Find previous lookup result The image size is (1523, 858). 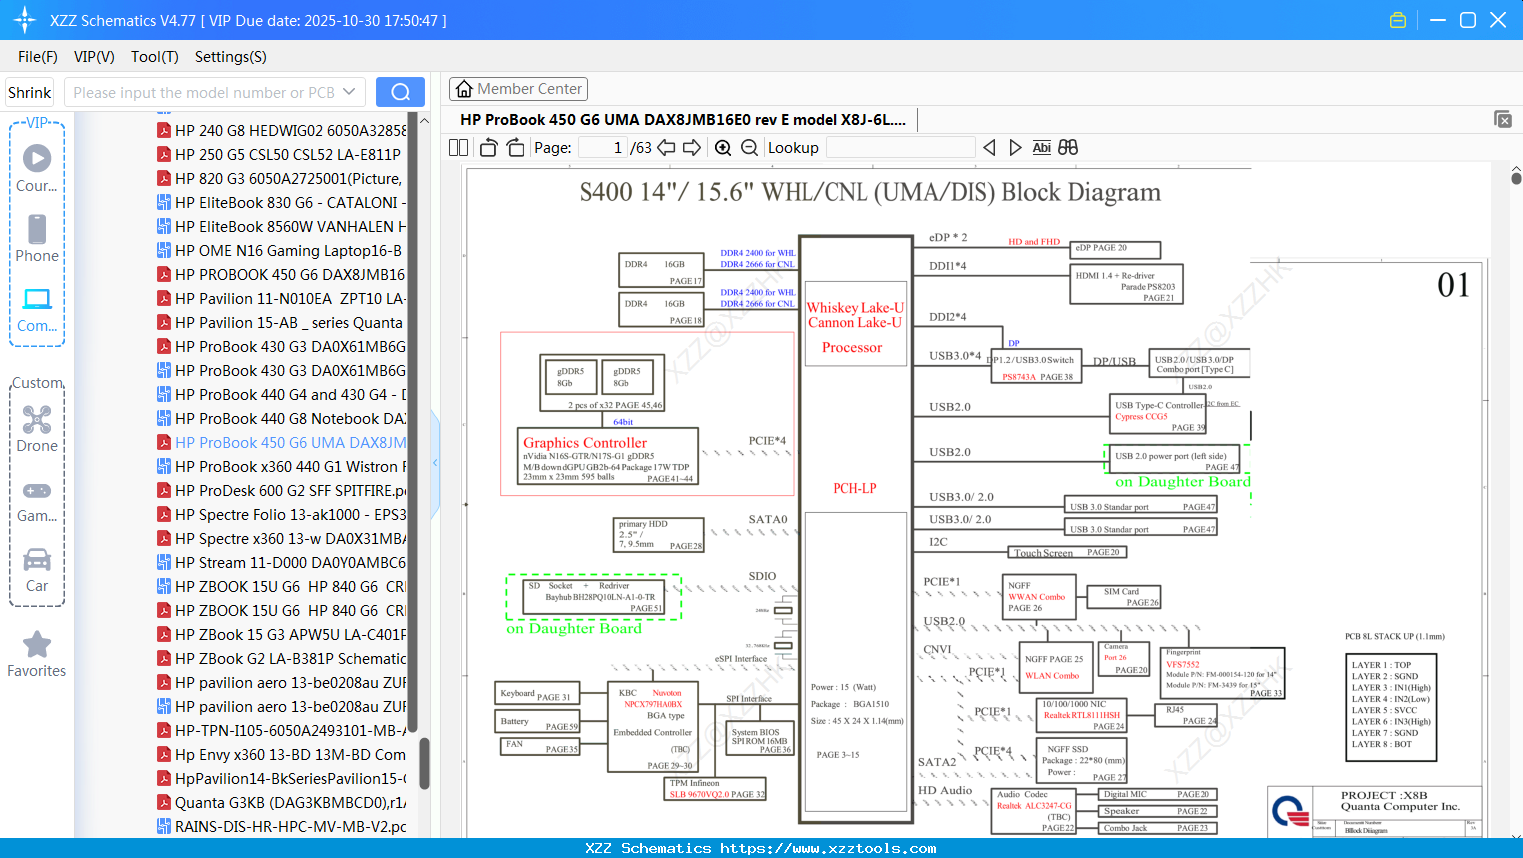[989, 147]
